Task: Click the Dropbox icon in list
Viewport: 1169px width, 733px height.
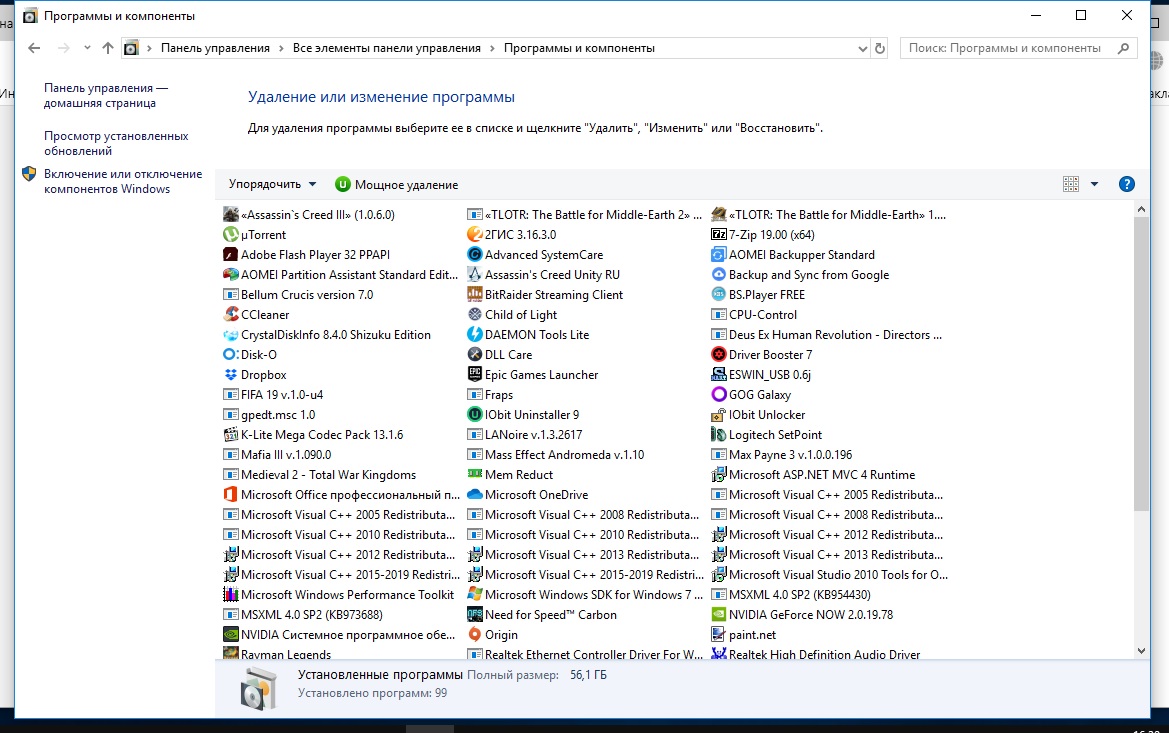Action: (x=230, y=374)
